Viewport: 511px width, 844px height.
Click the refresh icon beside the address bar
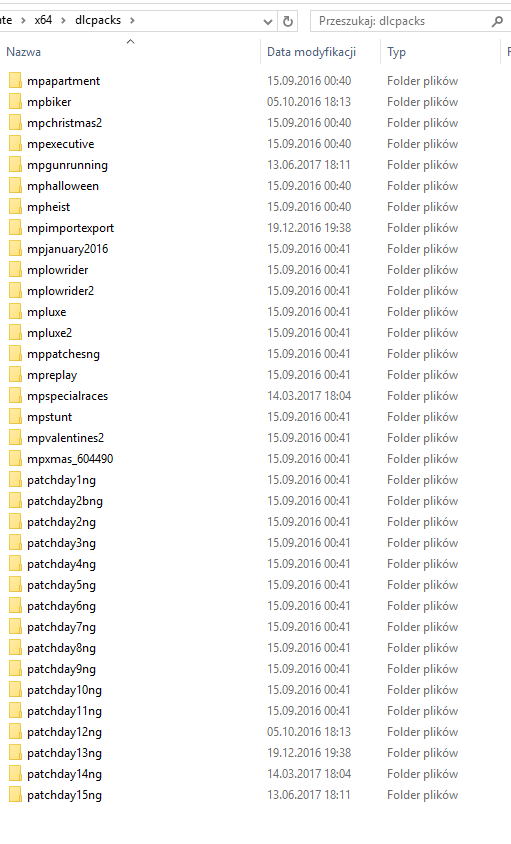pyautogui.click(x=288, y=21)
